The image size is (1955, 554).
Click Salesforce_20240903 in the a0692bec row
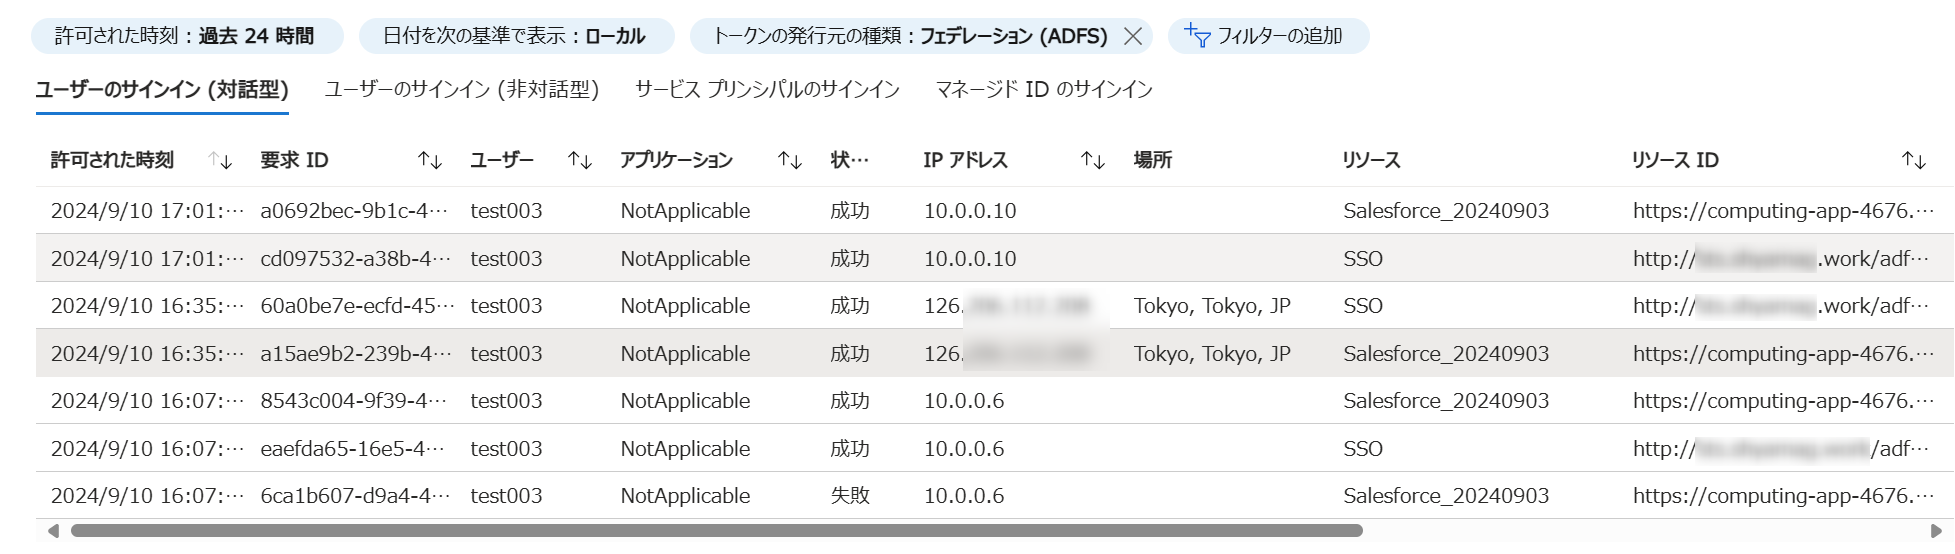coord(1446,211)
